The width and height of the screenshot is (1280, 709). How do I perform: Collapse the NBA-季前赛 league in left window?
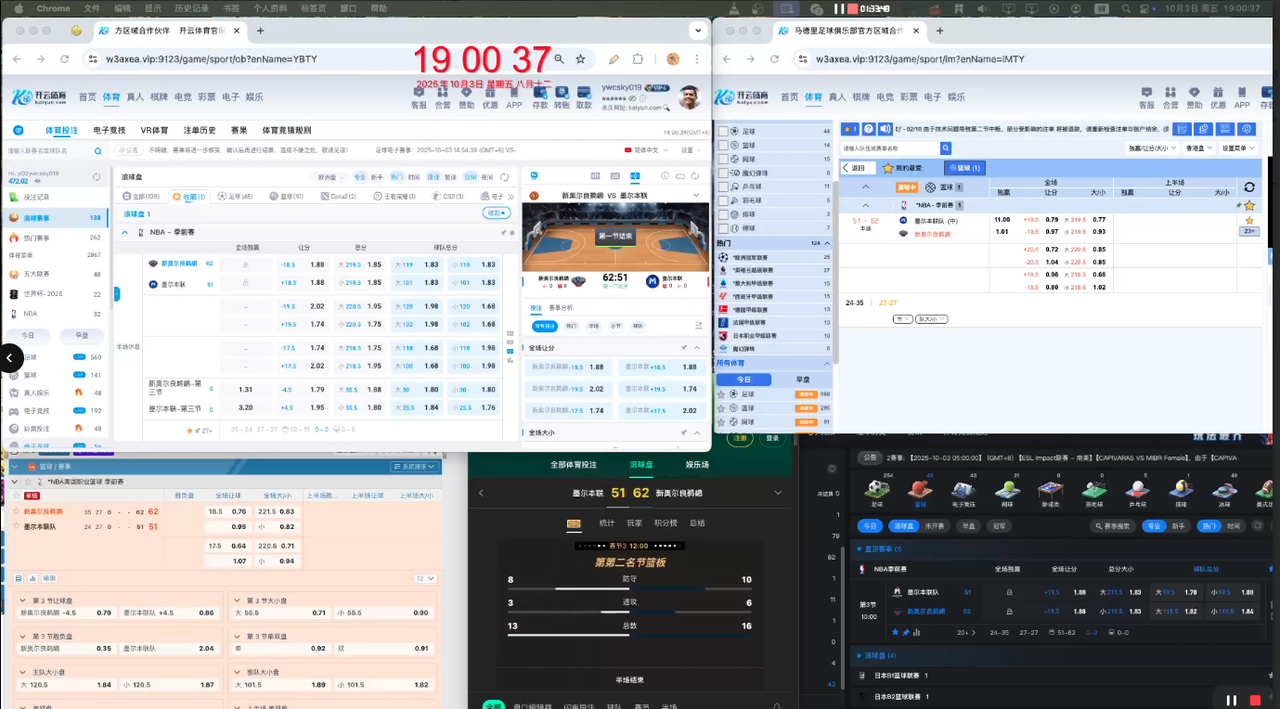pyautogui.click(x=125, y=232)
